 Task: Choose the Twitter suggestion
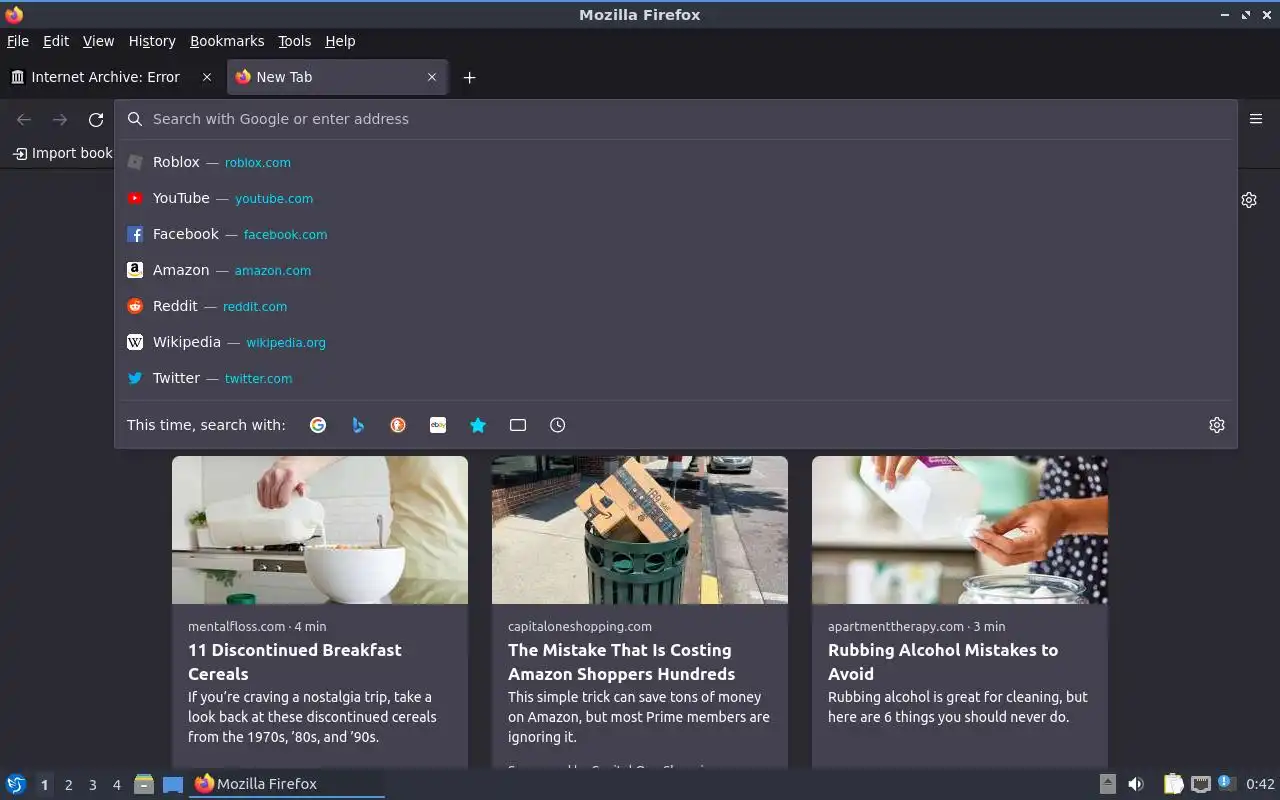pos(675,378)
